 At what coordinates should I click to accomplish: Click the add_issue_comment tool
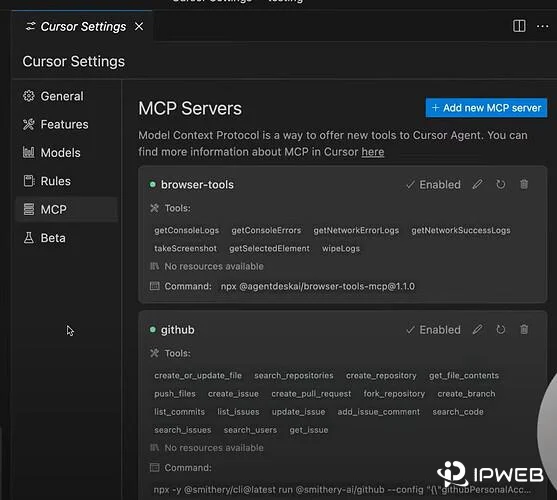[x=379, y=412]
